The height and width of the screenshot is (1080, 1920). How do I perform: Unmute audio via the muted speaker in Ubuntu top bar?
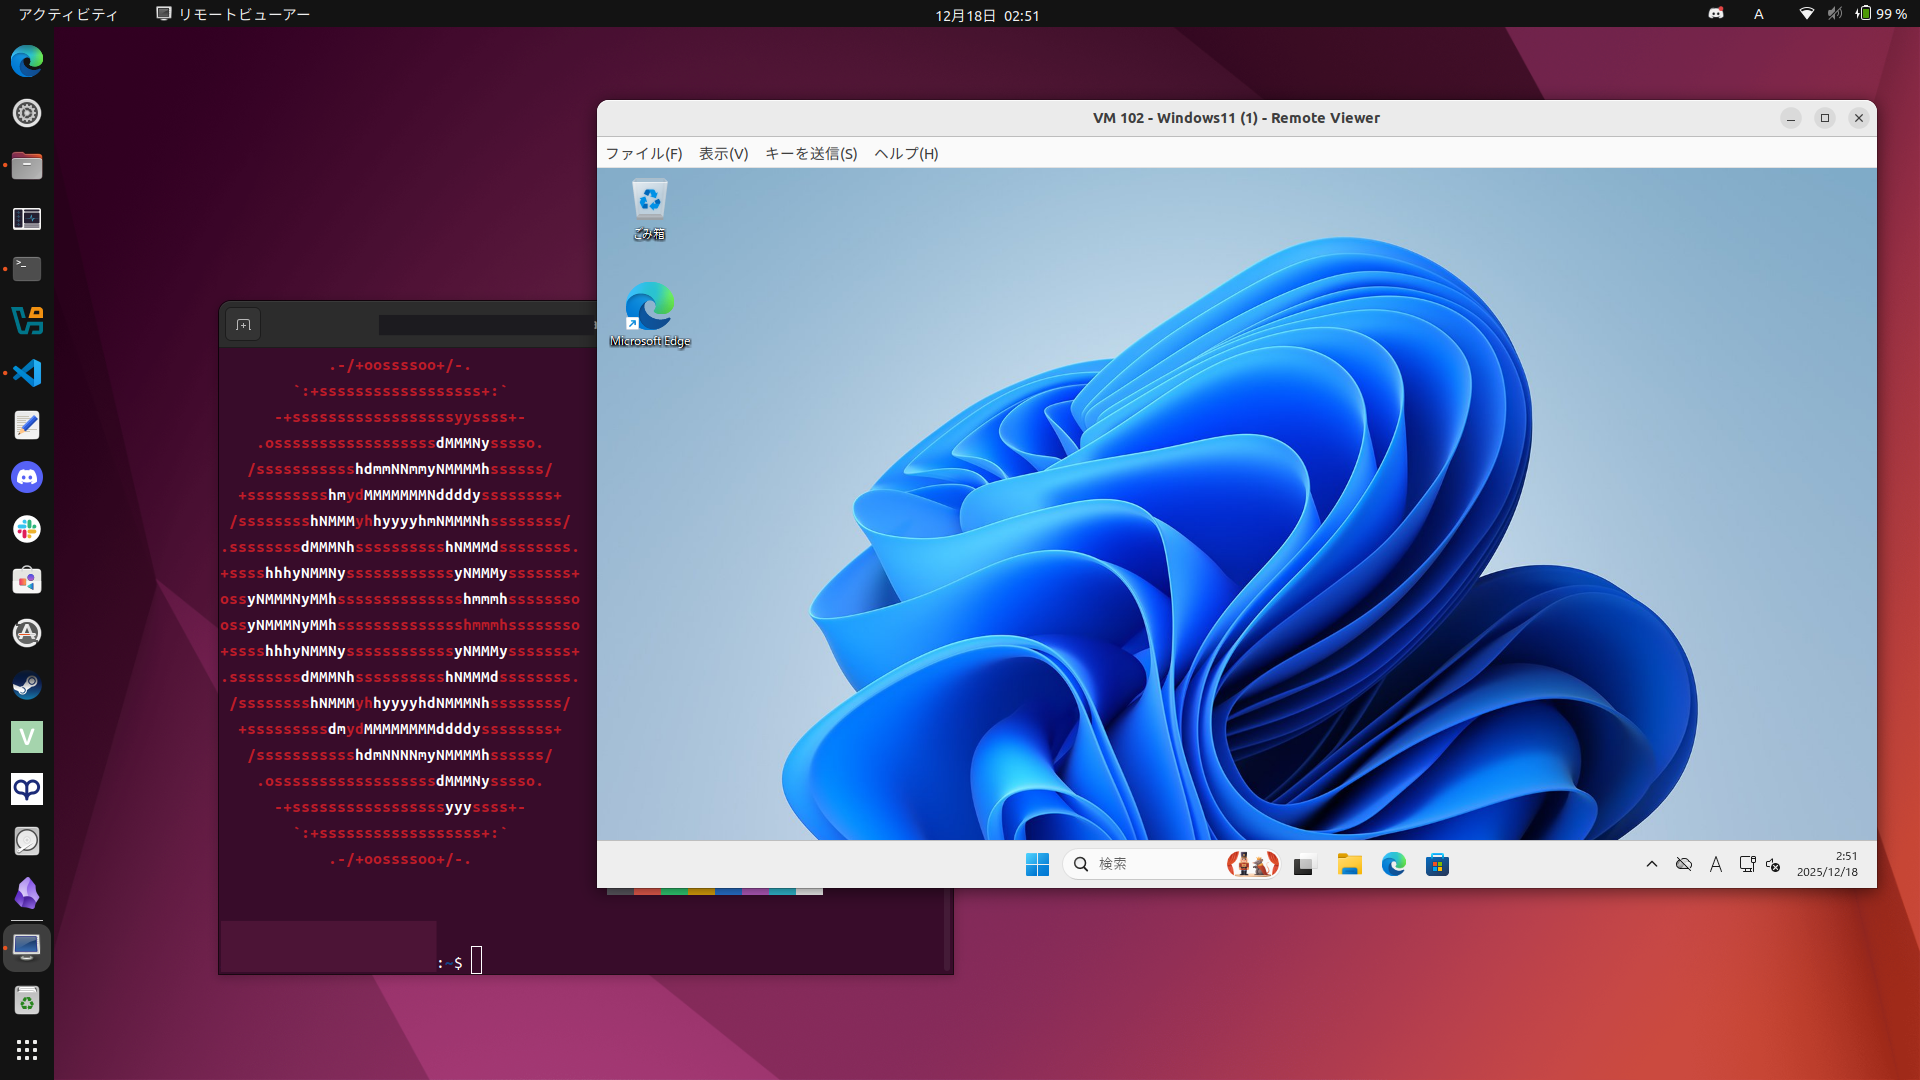(1832, 14)
